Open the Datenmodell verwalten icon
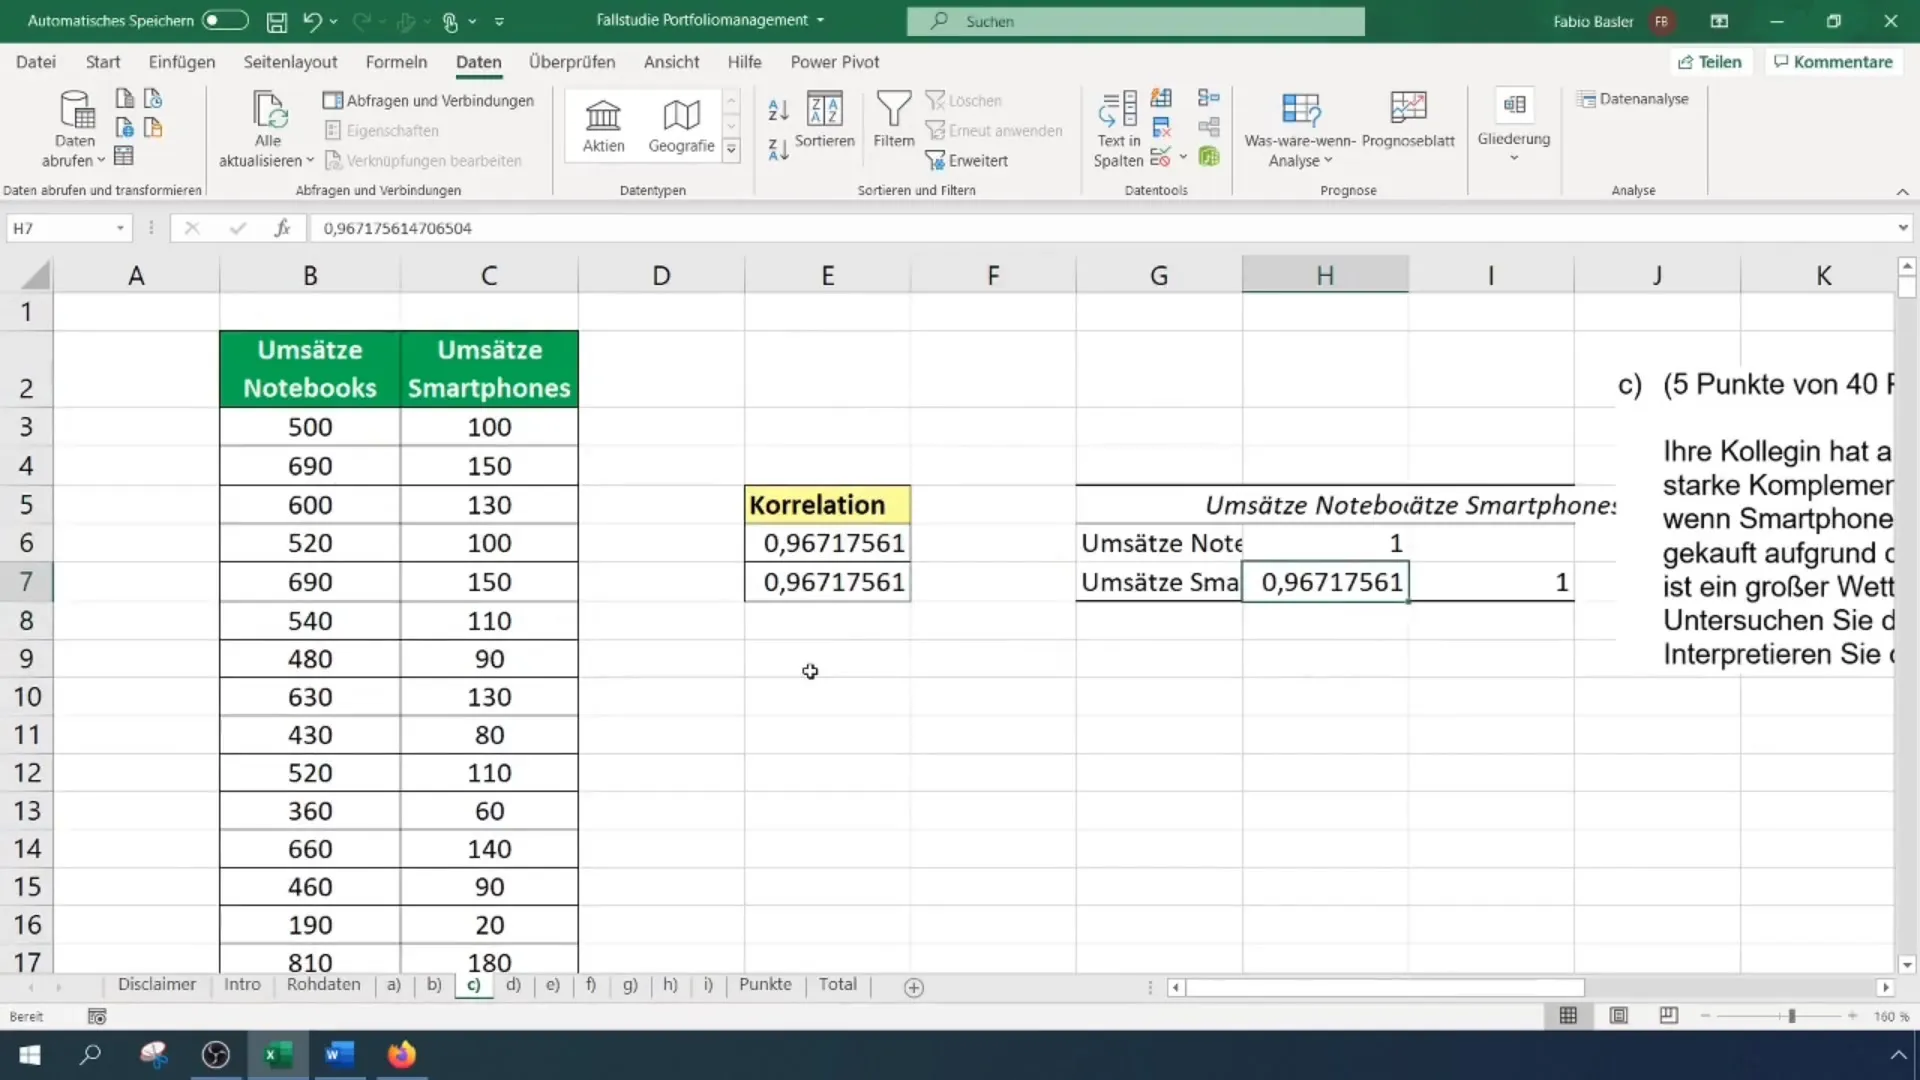1920x1080 pixels. (1209, 156)
